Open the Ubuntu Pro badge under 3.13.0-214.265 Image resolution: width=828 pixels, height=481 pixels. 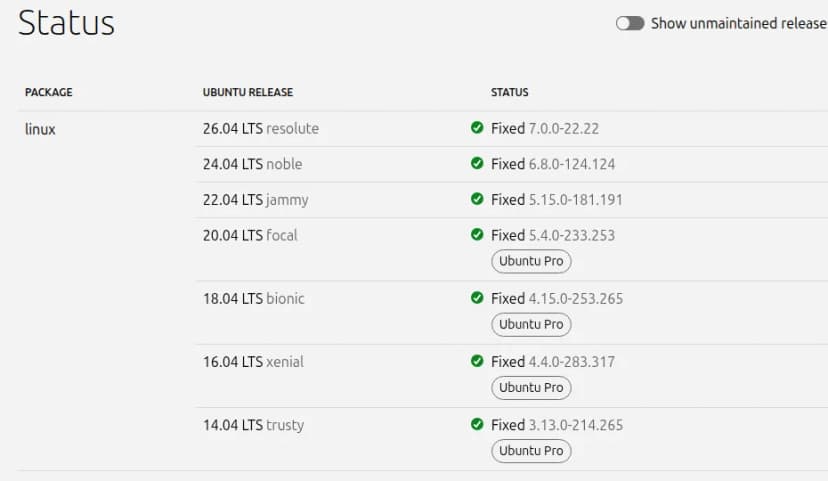pos(531,451)
